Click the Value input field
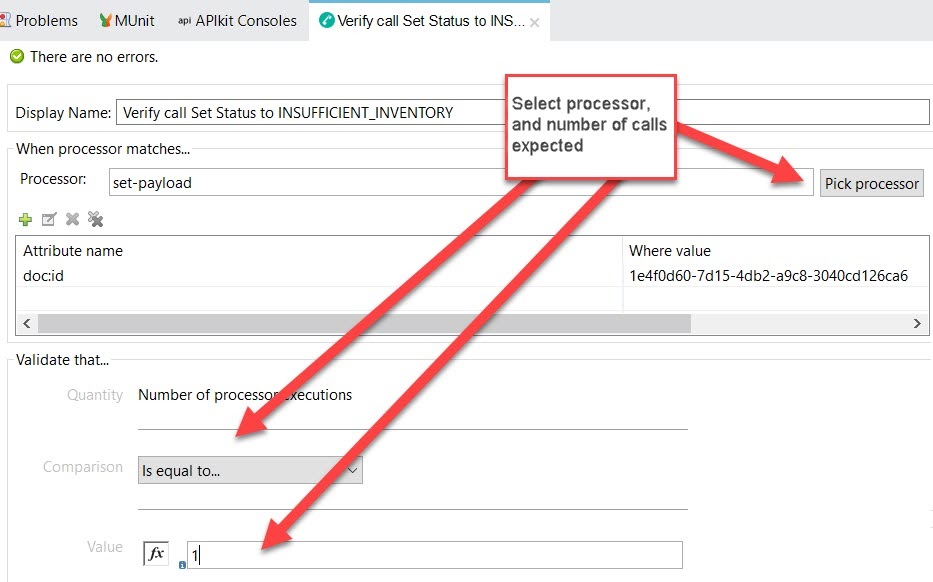933x582 pixels. coord(435,555)
